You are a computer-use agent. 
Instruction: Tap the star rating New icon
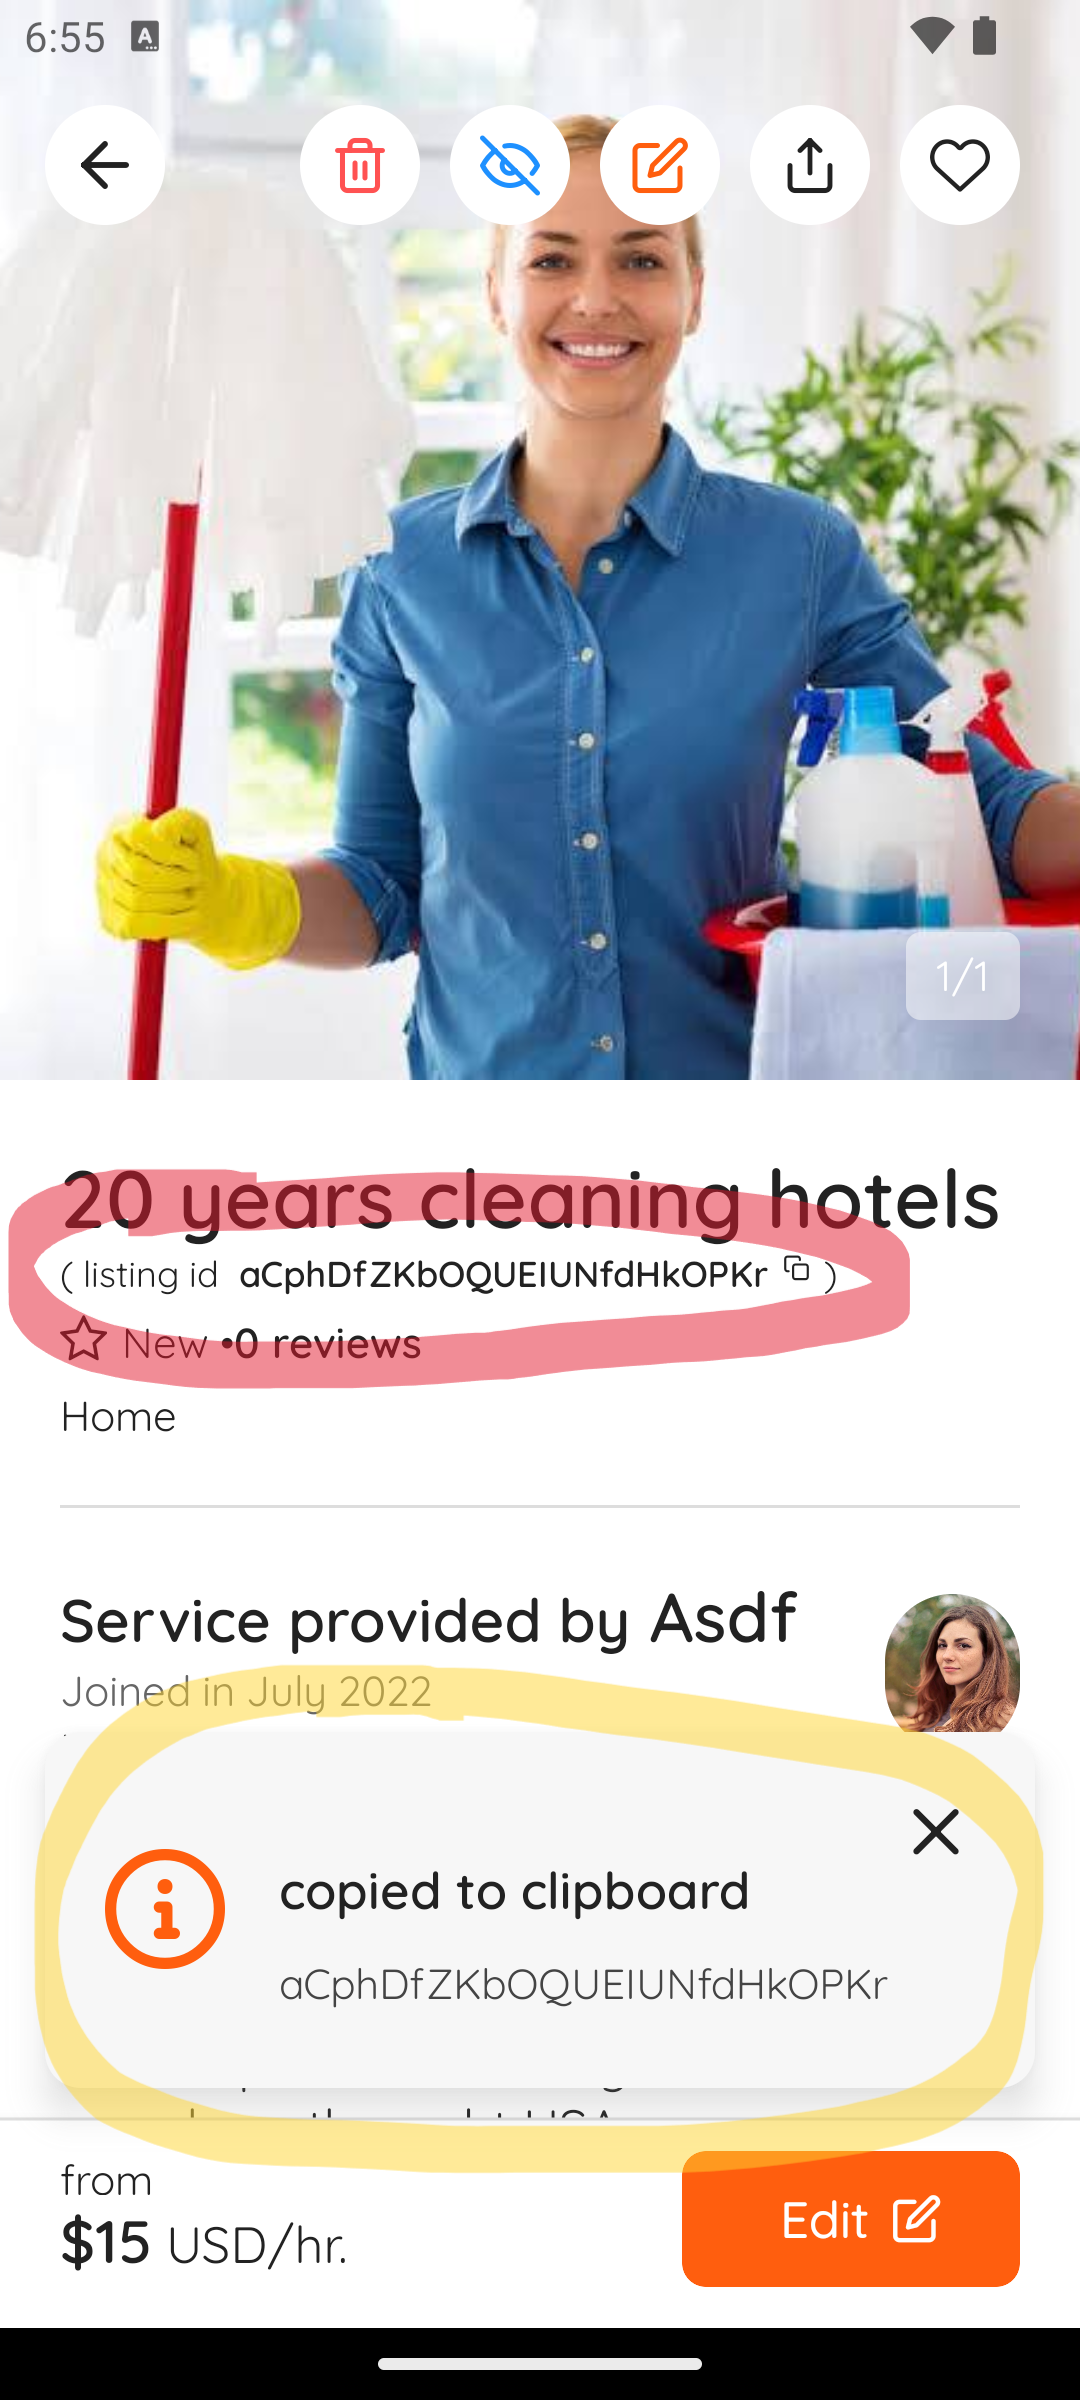tap(84, 1341)
